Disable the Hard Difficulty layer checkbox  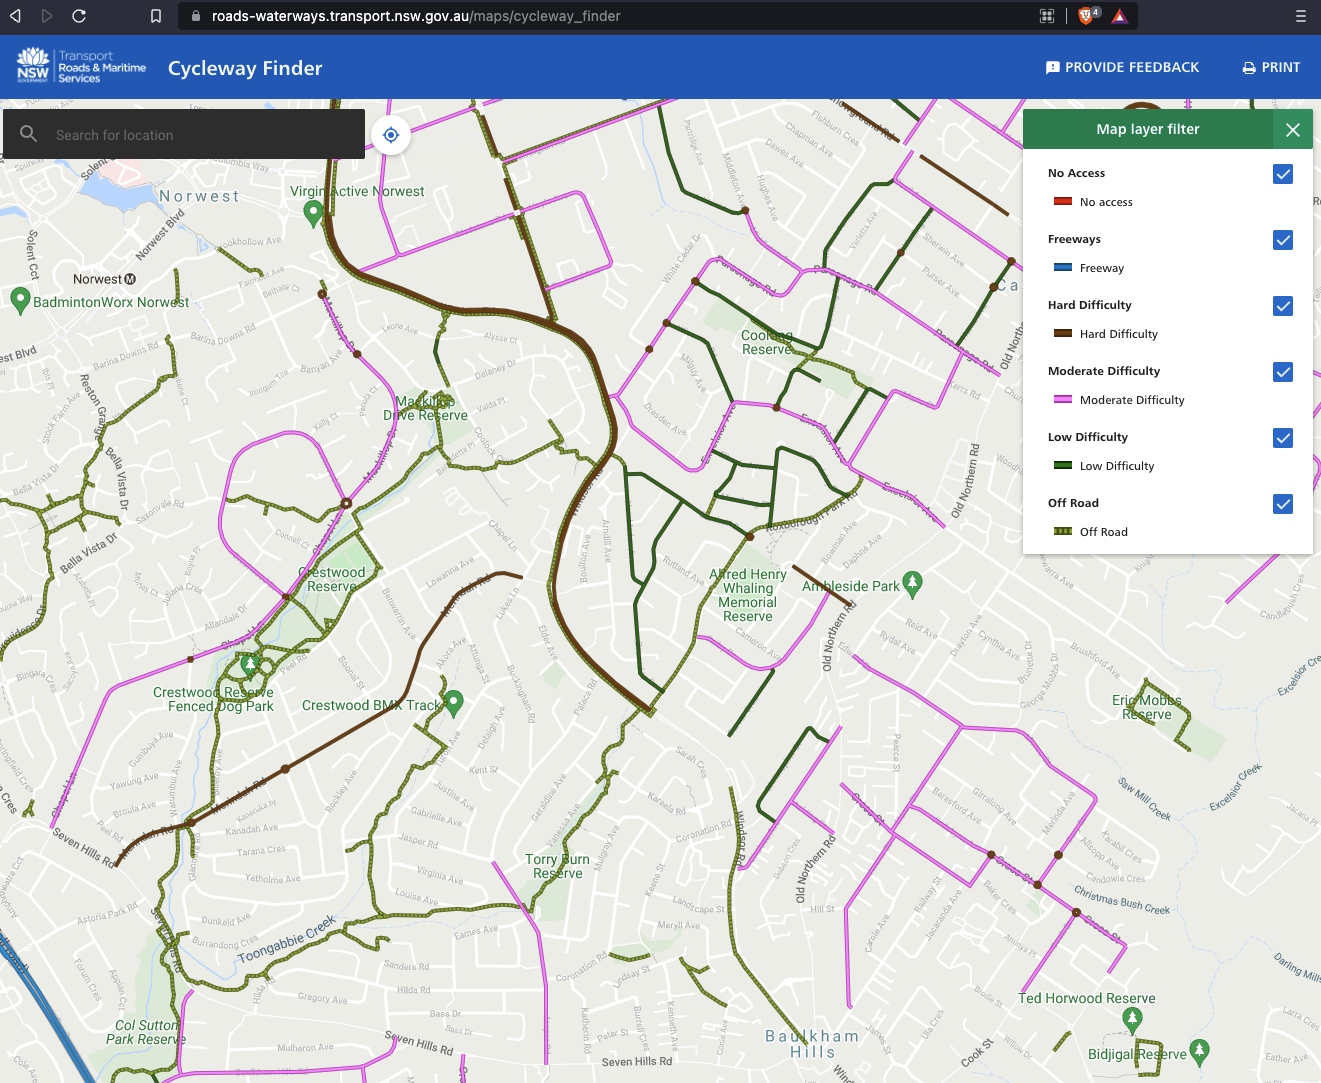tap(1283, 306)
